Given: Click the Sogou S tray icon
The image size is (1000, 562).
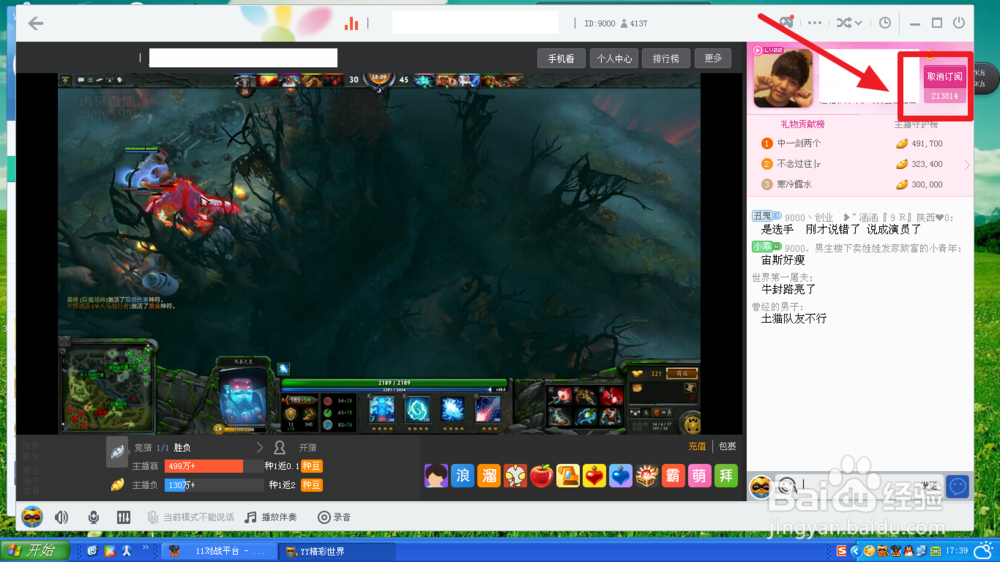Looking at the screenshot, I should 841,551.
